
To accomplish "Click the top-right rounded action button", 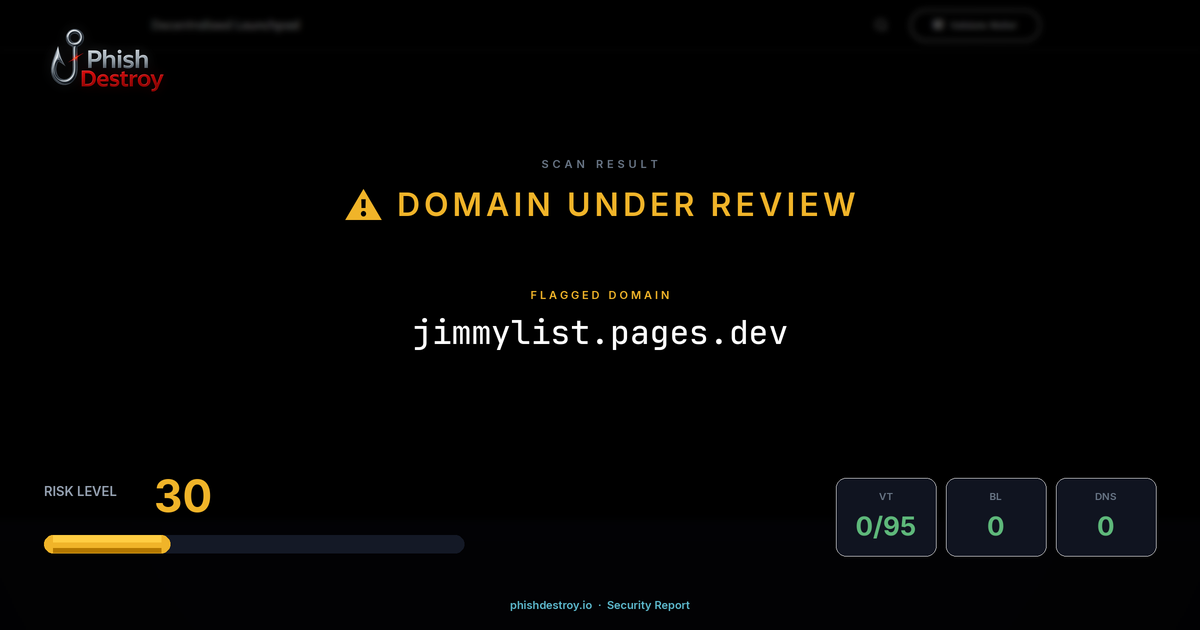I will point(975,25).
